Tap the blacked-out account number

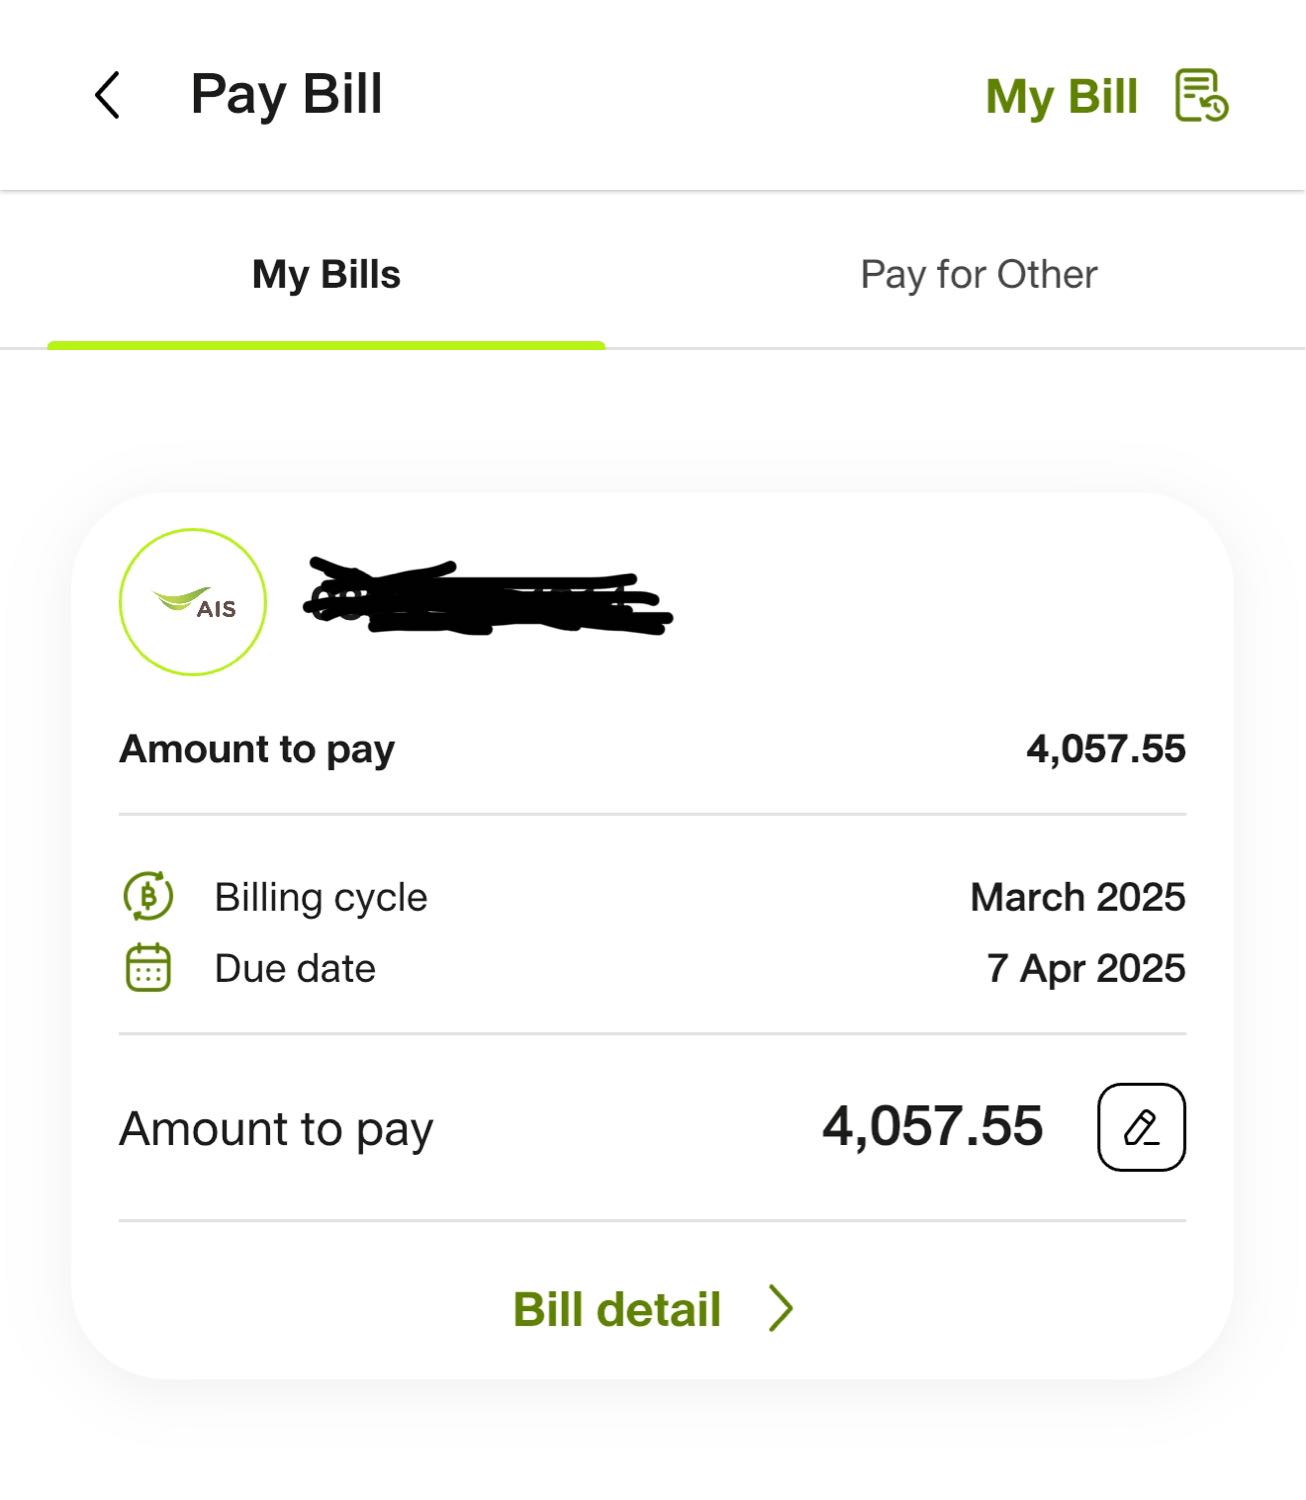(488, 596)
